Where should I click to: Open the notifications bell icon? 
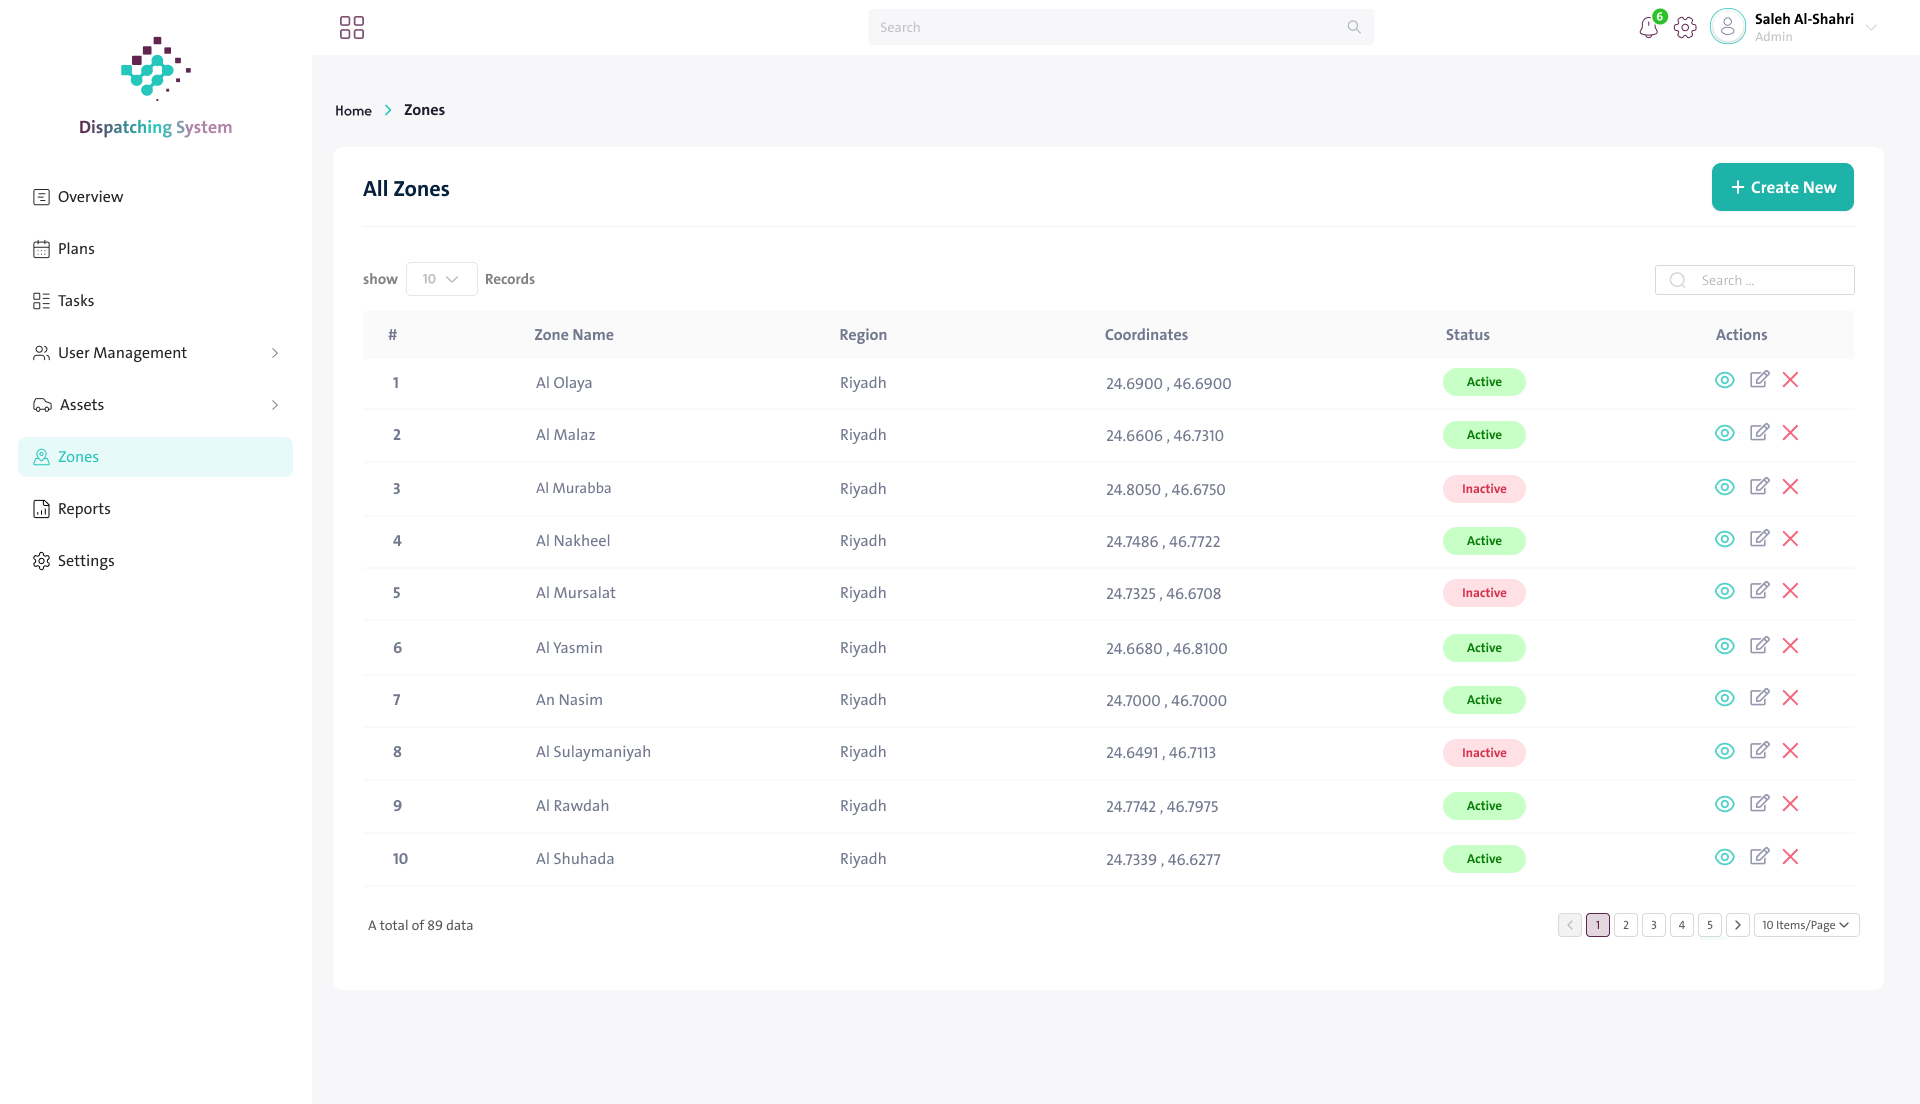point(1648,28)
